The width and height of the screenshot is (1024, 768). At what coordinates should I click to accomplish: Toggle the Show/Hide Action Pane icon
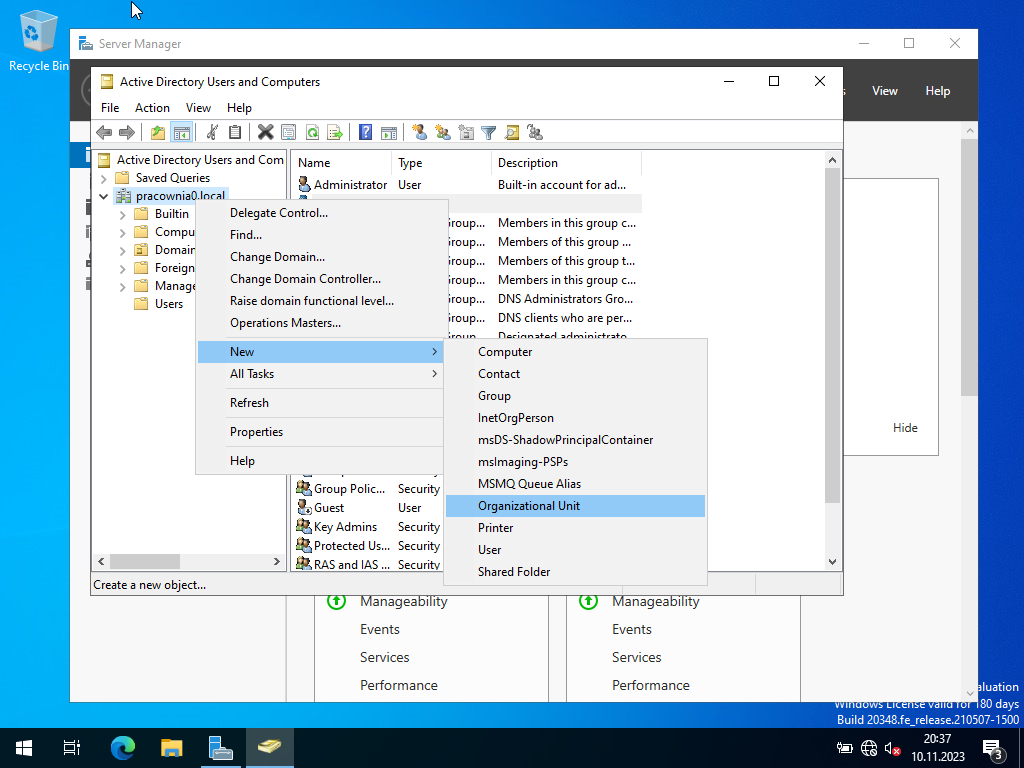coord(389,133)
